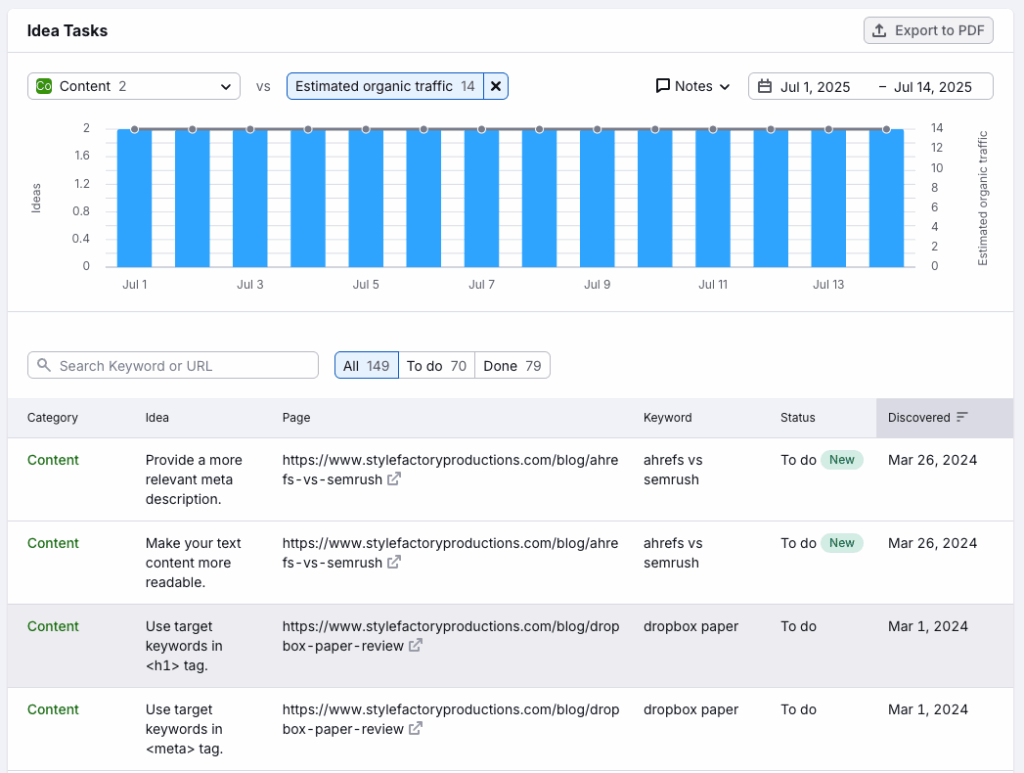The image size is (1024, 773).
Task: Focus the Search Keyword or URL field
Action: click(173, 366)
